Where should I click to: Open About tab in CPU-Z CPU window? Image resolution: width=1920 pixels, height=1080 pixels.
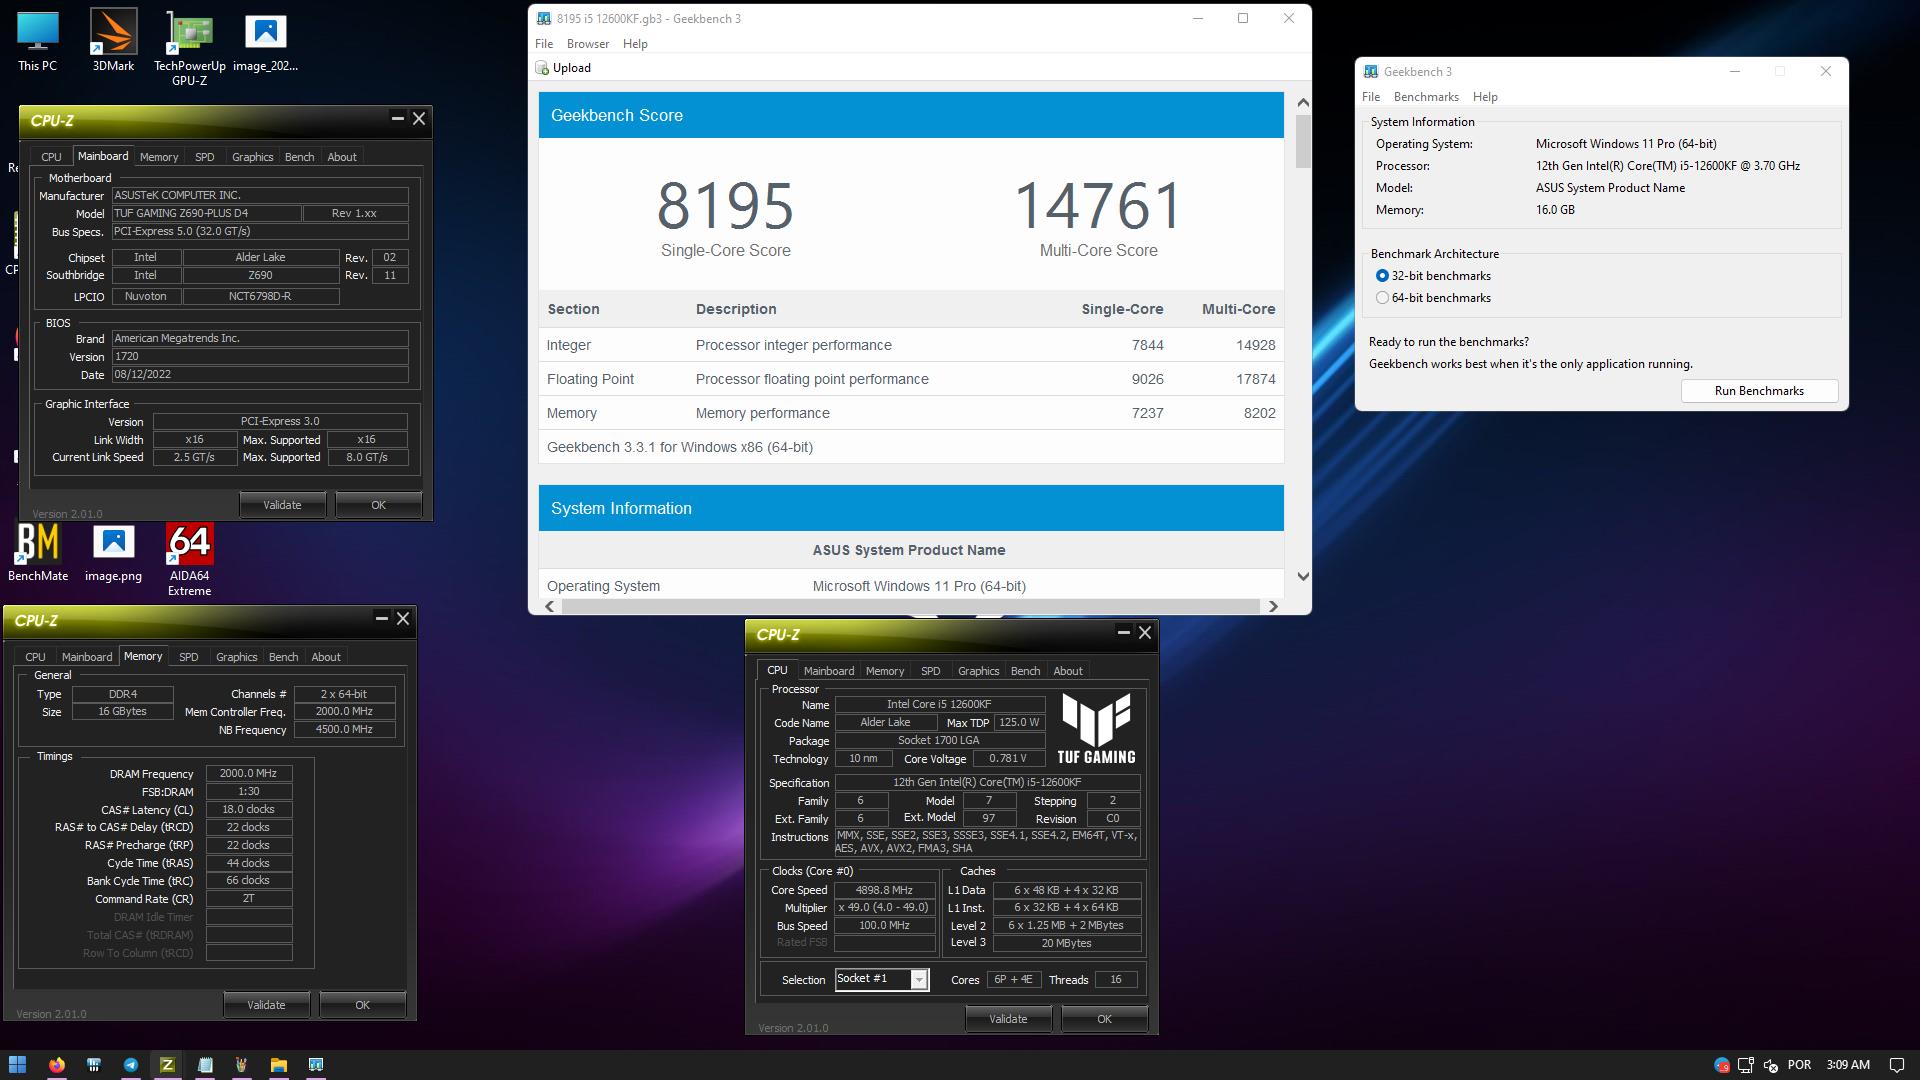click(1068, 671)
